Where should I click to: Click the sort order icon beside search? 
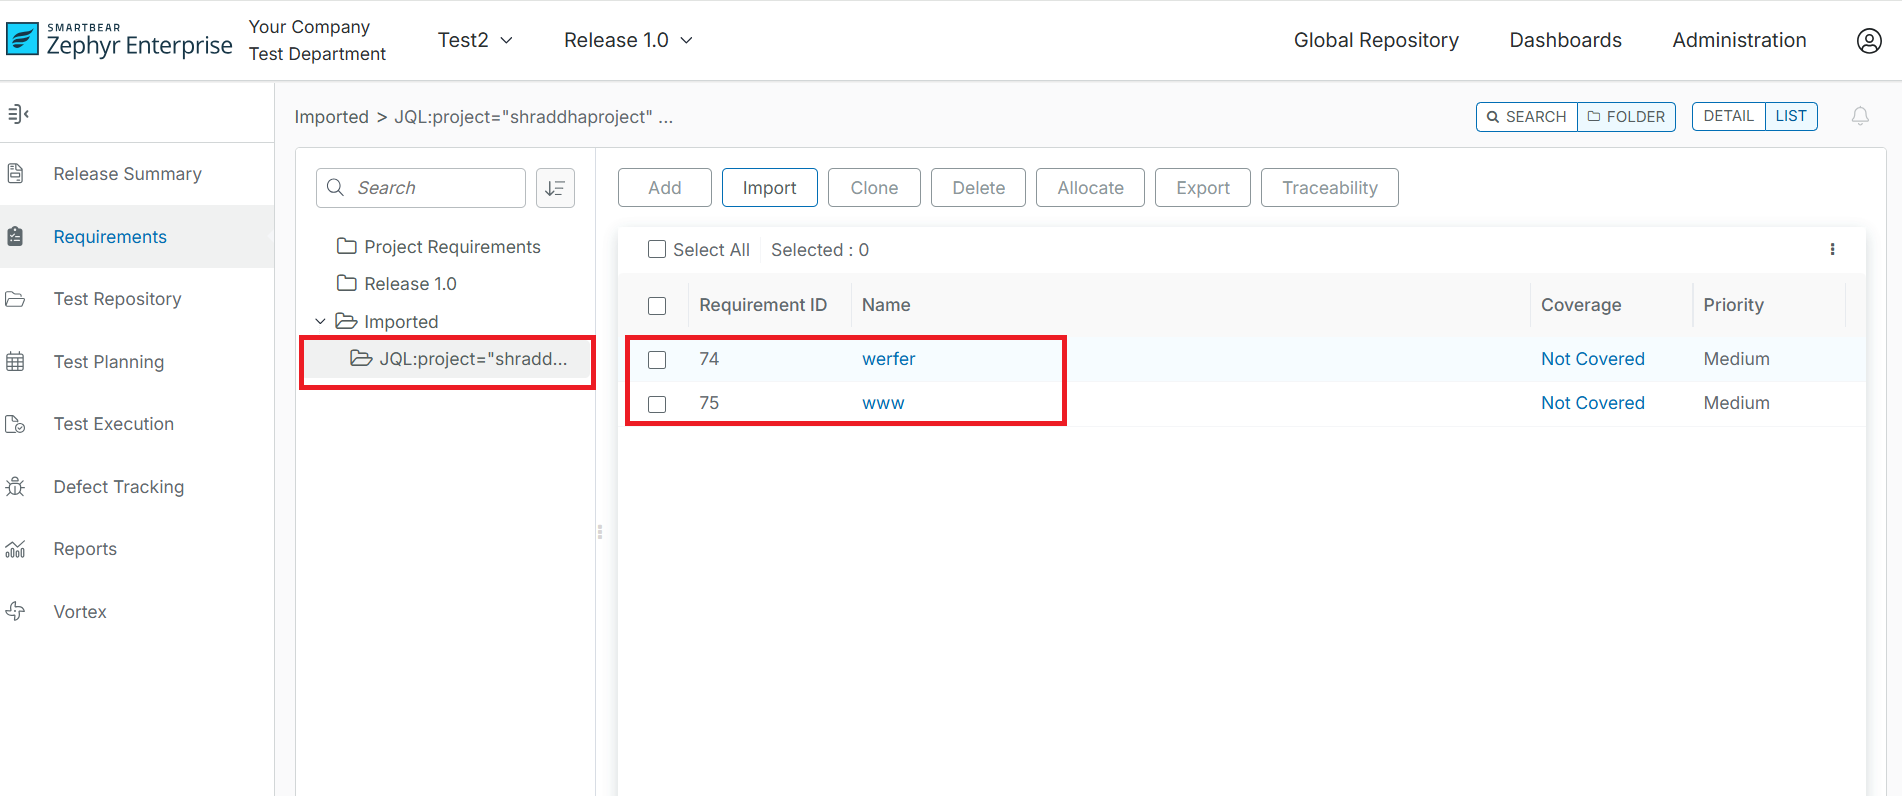pos(555,188)
